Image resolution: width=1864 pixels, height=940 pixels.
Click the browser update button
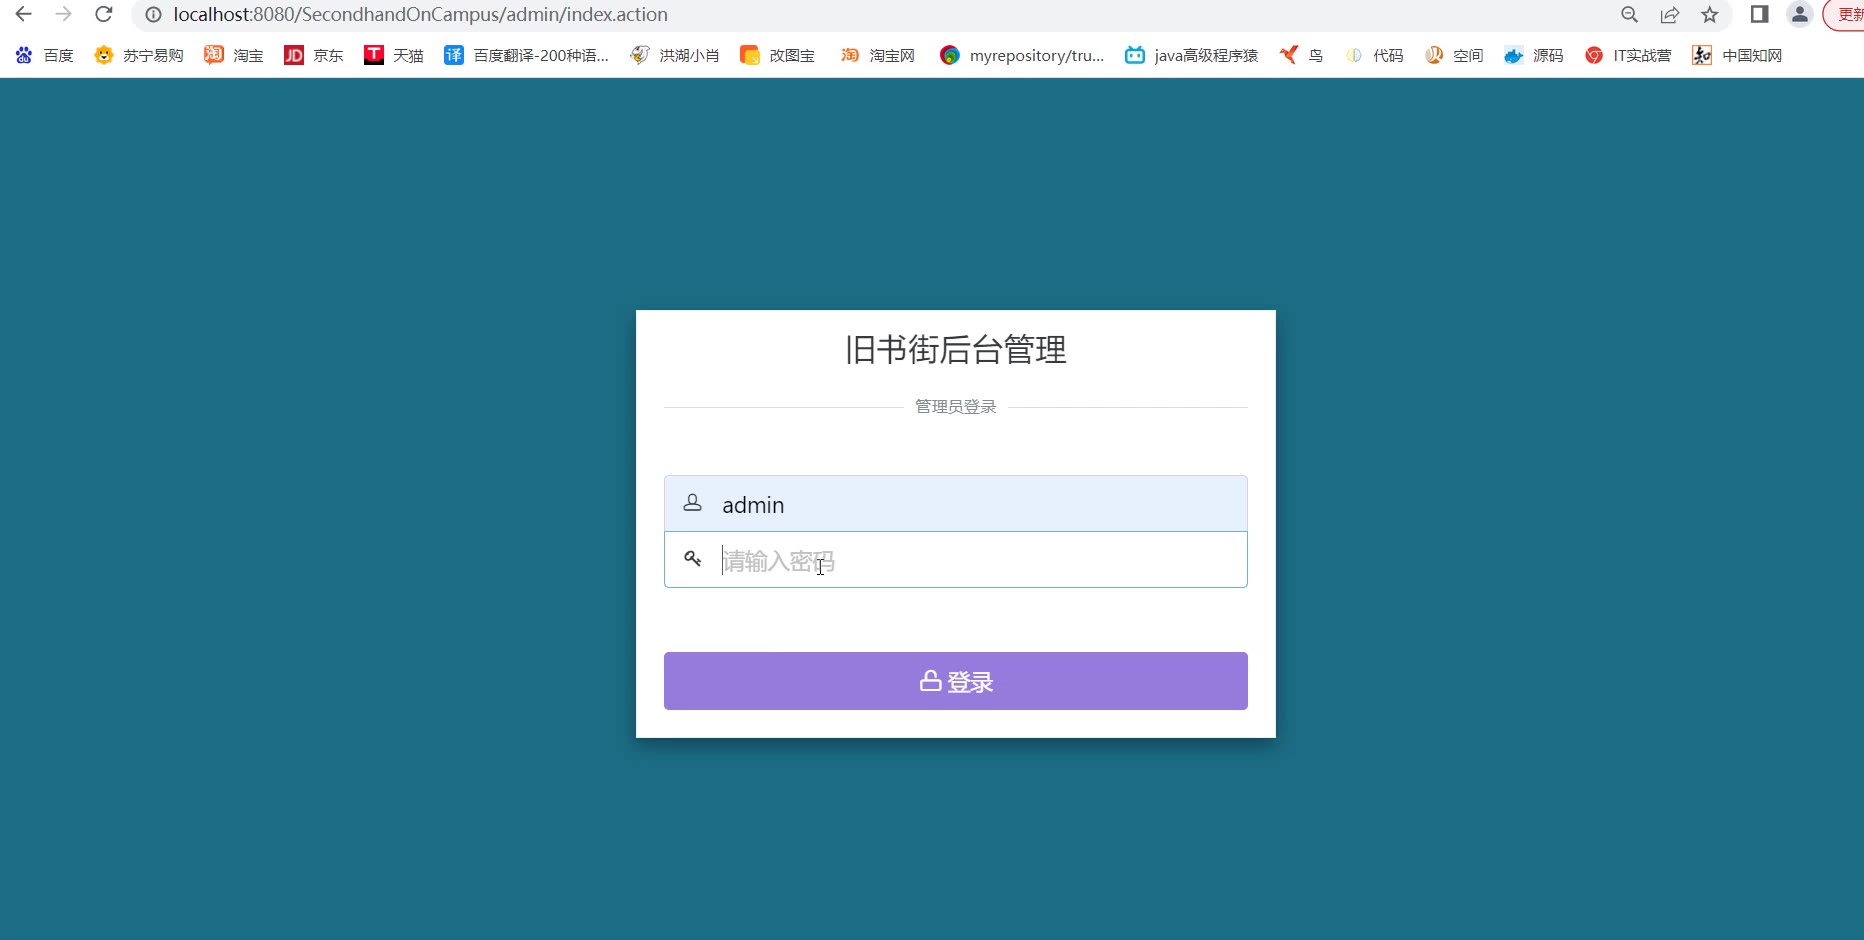[x=1845, y=15]
